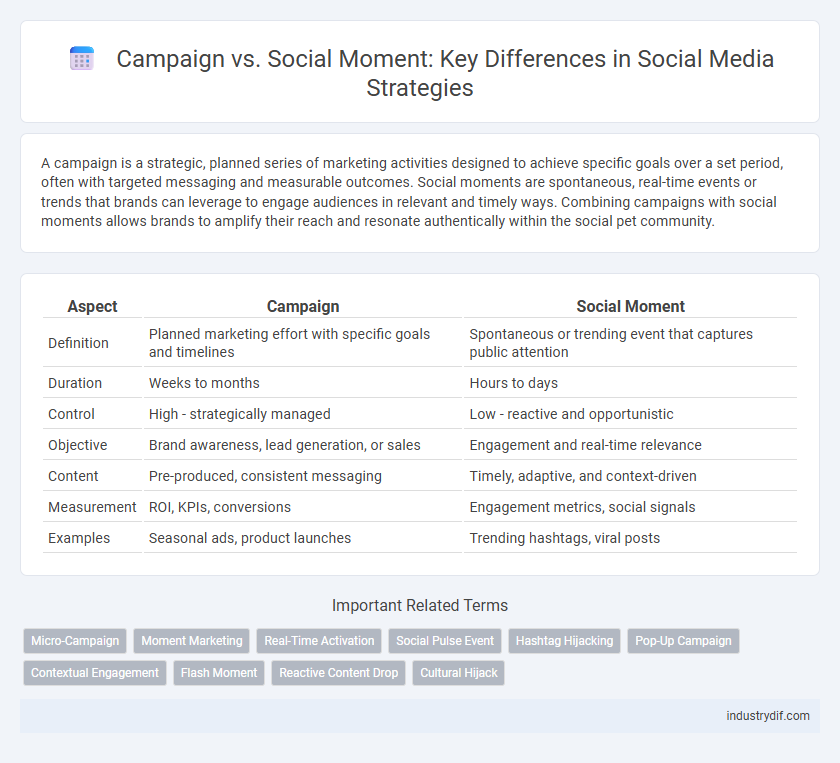Select the Content row label
Screen dimensions: 840x763
pos(73,476)
